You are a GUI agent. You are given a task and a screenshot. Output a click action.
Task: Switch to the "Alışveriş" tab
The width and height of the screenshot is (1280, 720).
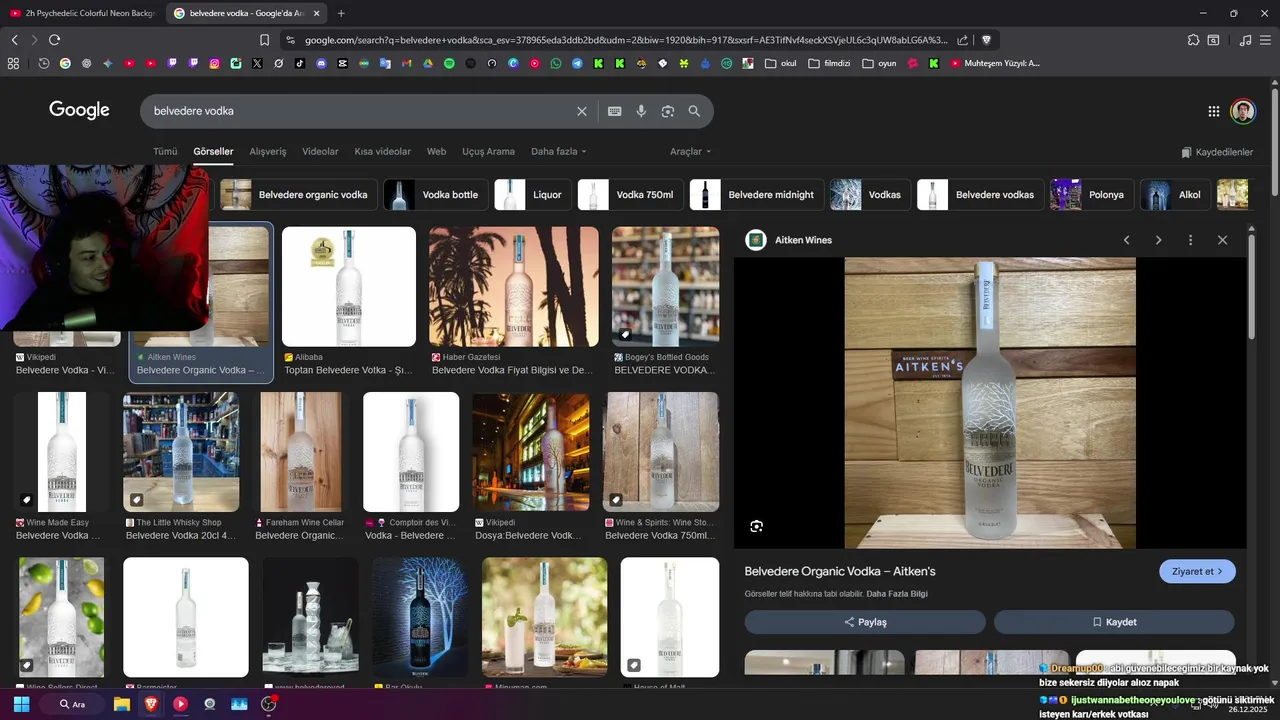[268, 152]
